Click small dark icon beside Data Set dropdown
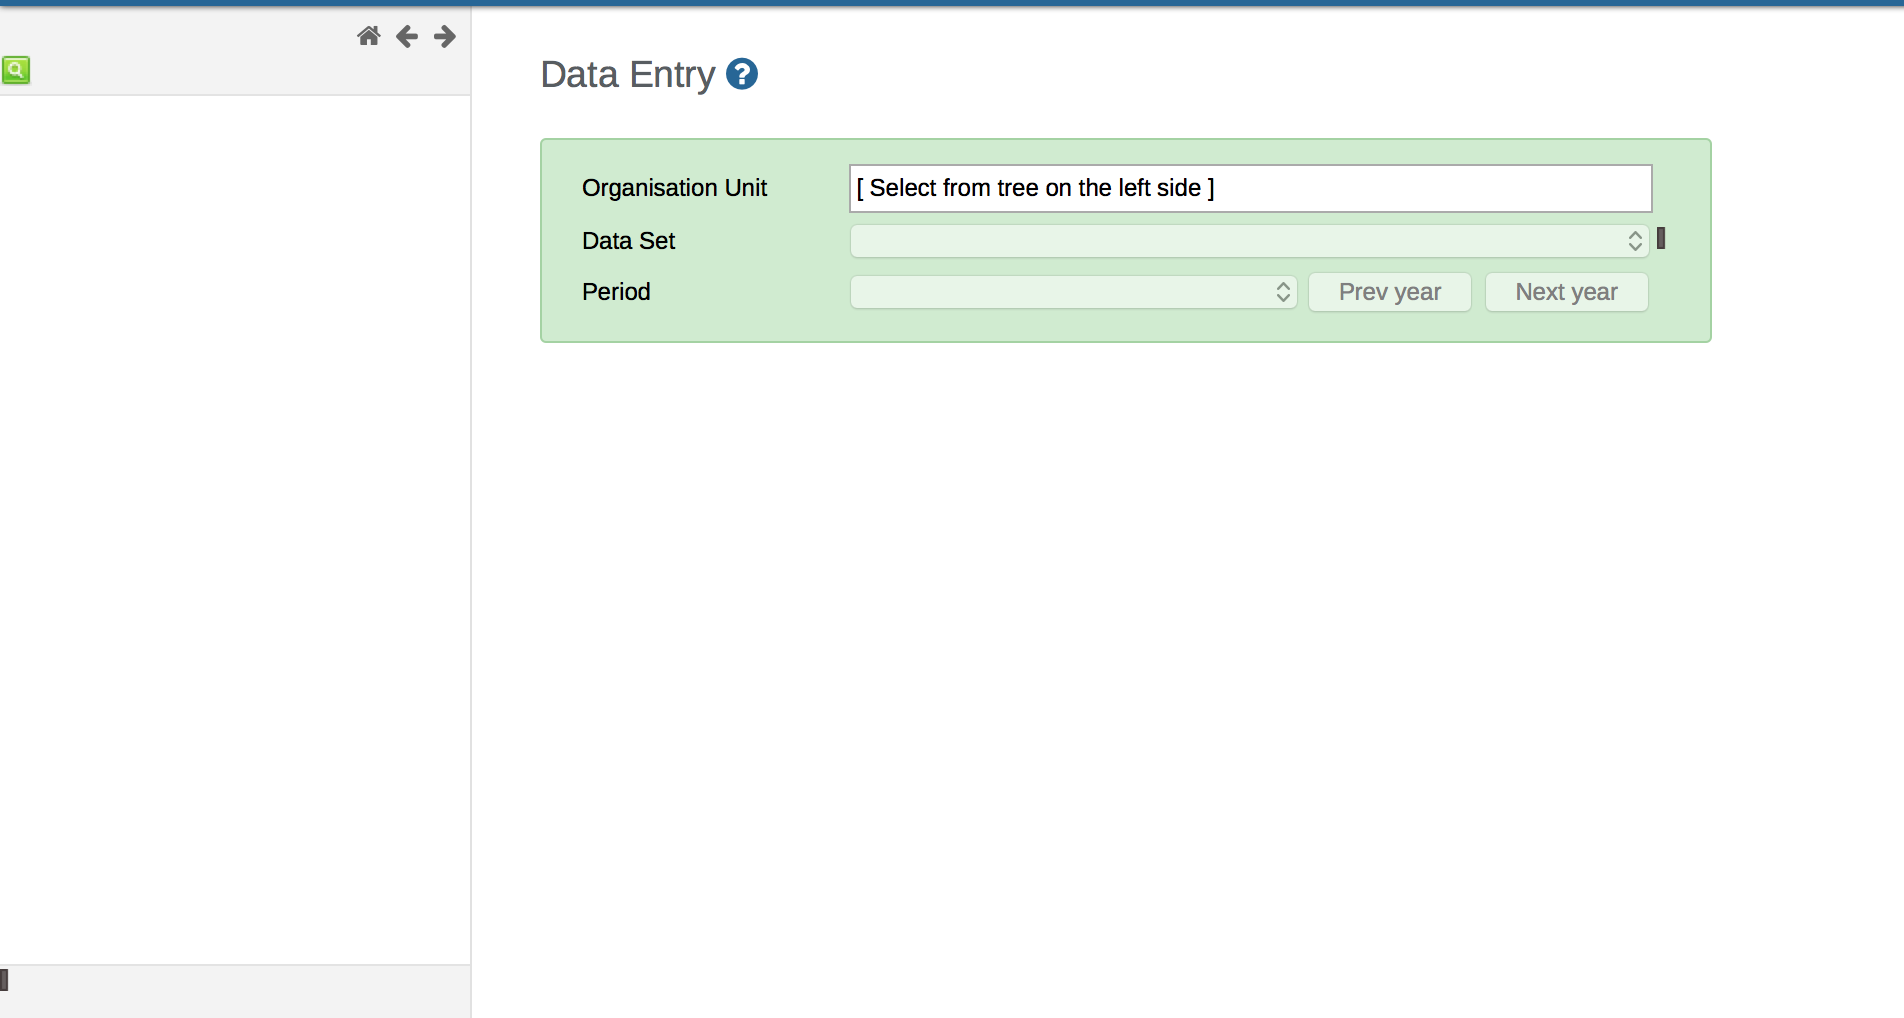 click(x=1661, y=238)
